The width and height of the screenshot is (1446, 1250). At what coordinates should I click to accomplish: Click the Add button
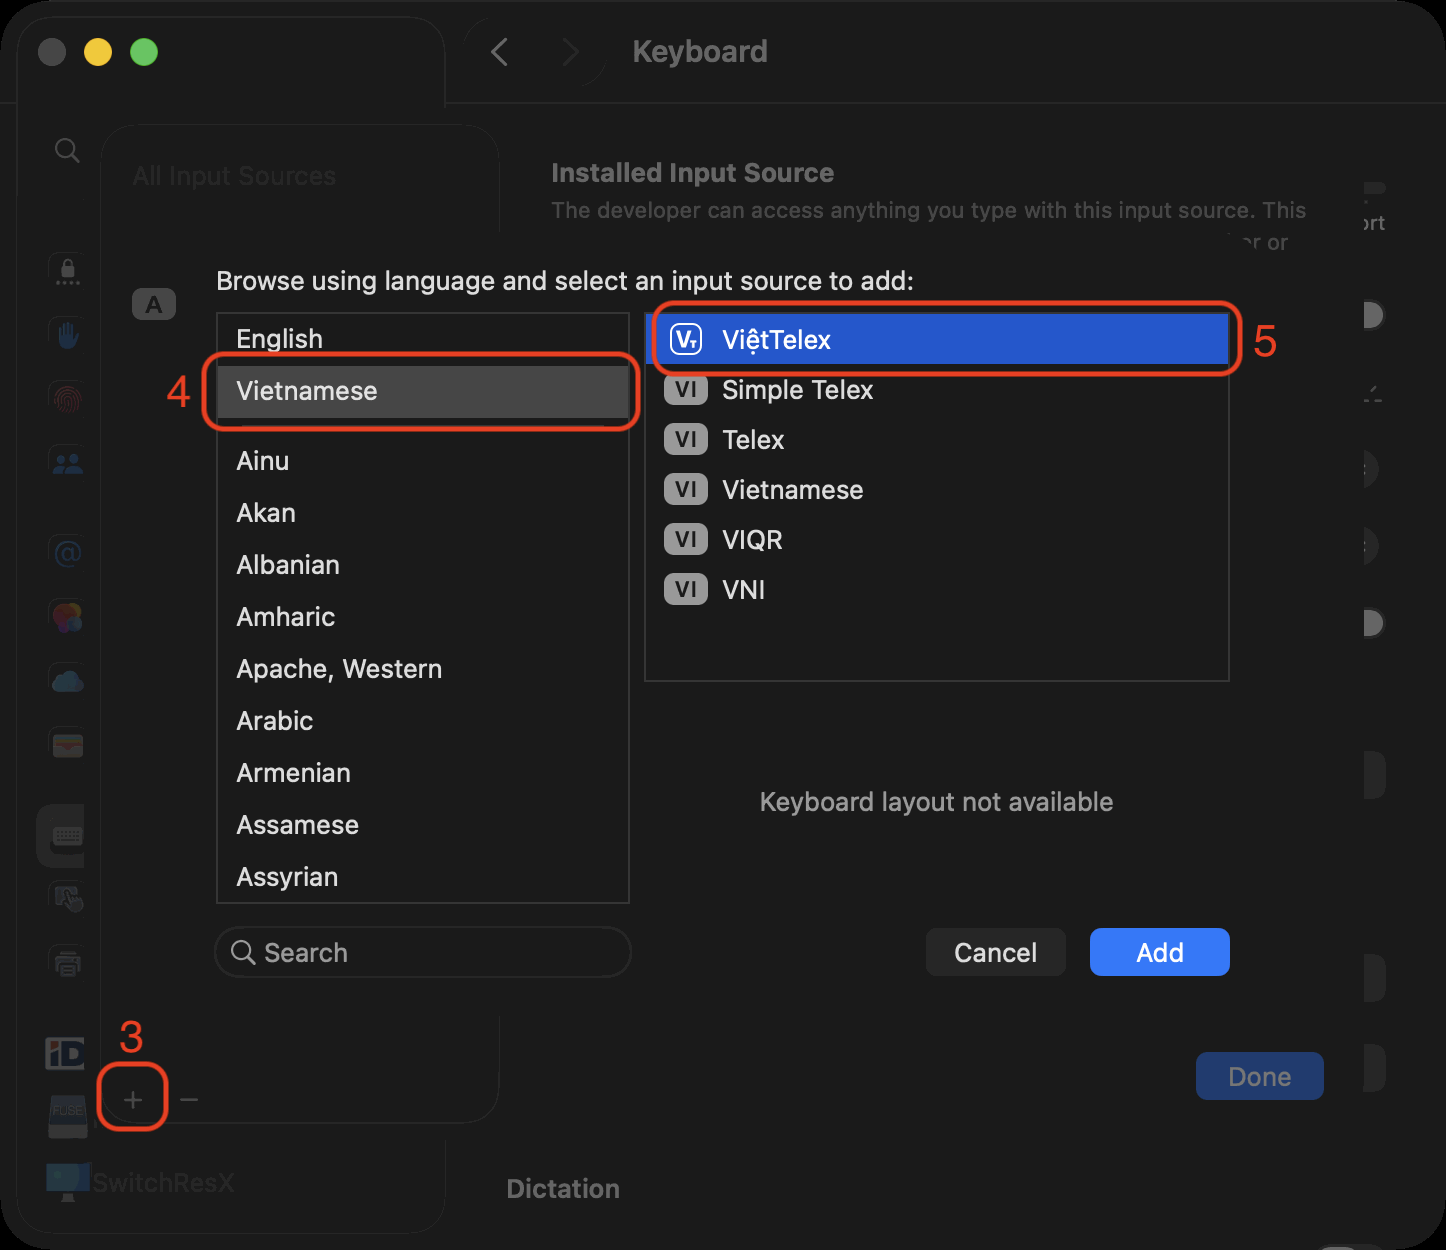(1160, 952)
